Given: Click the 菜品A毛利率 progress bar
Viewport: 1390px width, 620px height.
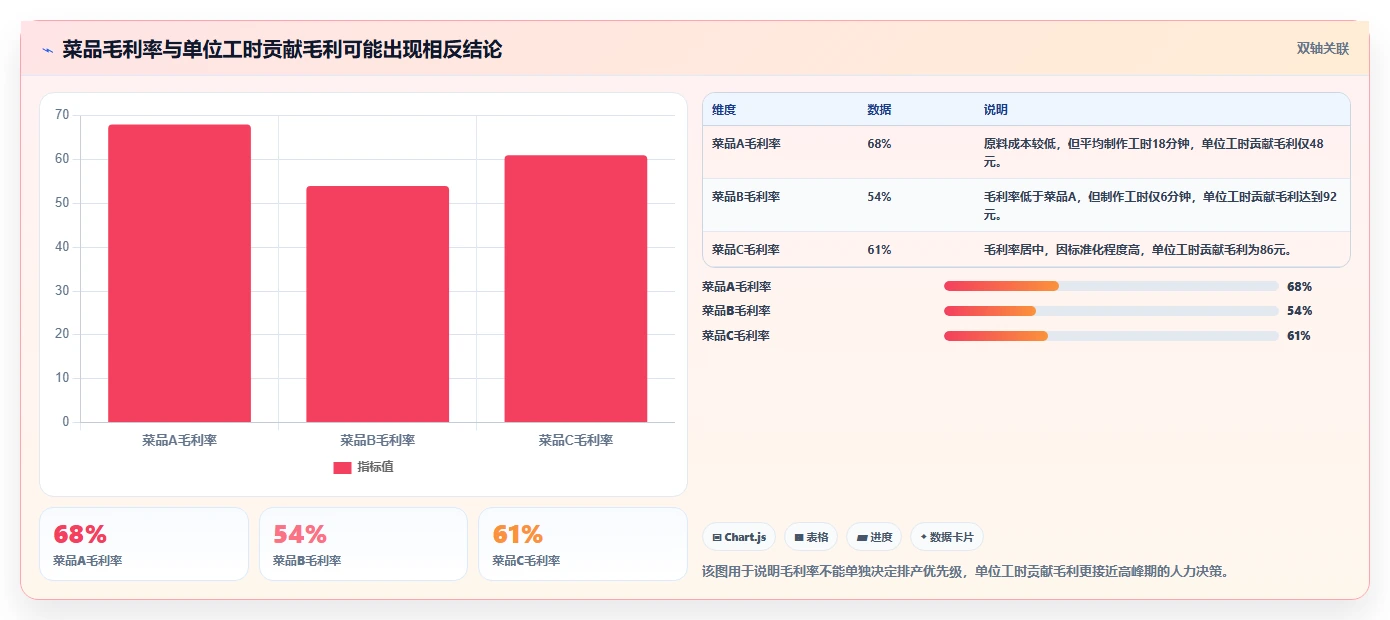Looking at the screenshot, I should (1111, 286).
